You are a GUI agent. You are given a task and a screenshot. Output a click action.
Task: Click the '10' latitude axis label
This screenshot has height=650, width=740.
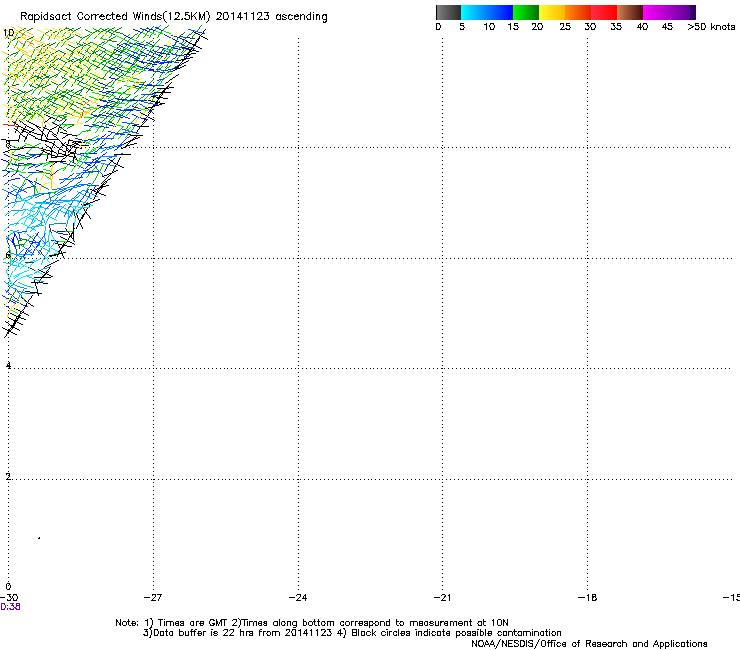8,33
